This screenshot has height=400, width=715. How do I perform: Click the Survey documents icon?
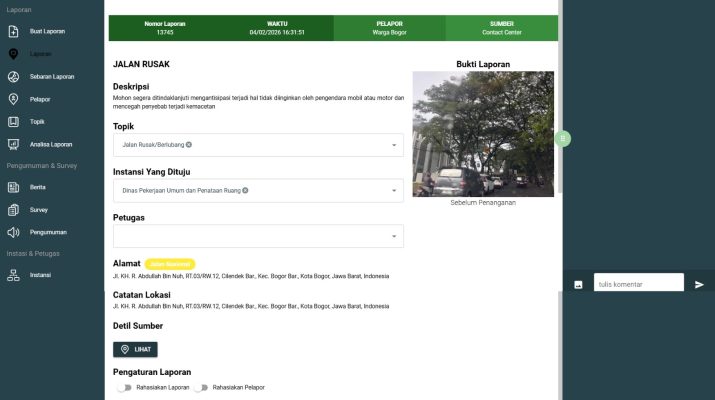tap(13, 210)
